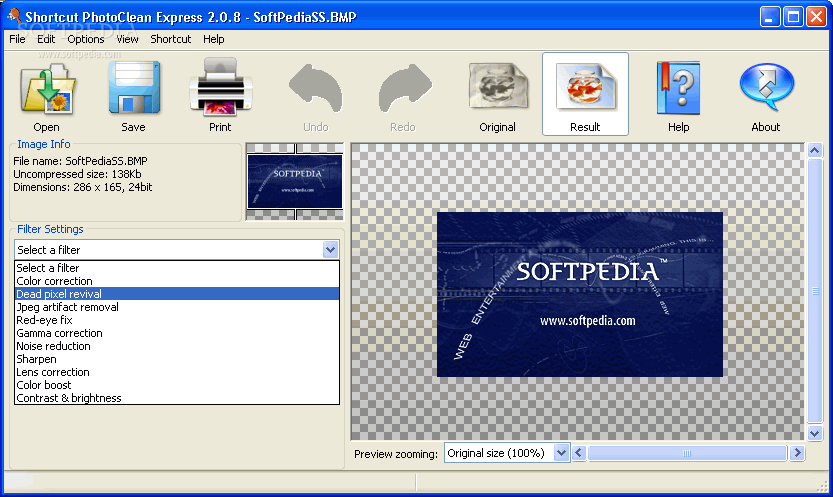Choose Contrast & brightness filter
The height and width of the screenshot is (497, 833).
(177, 398)
